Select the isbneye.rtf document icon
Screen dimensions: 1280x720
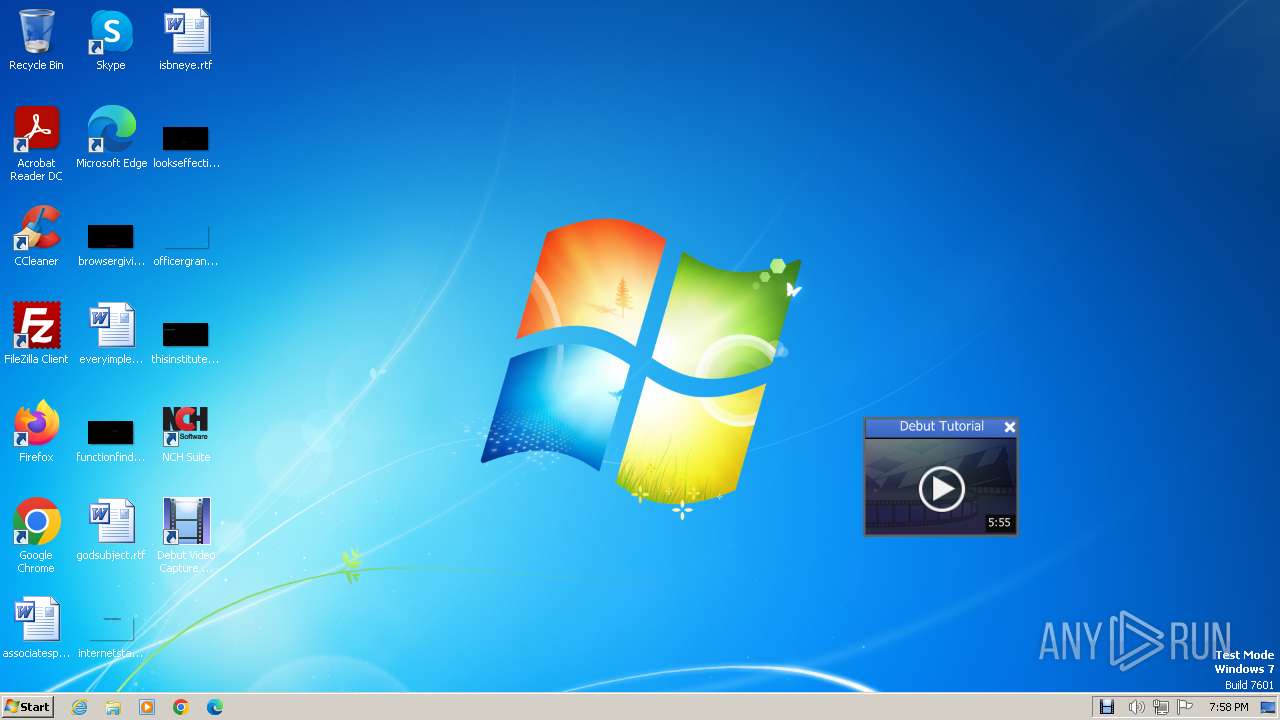coord(186,40)
